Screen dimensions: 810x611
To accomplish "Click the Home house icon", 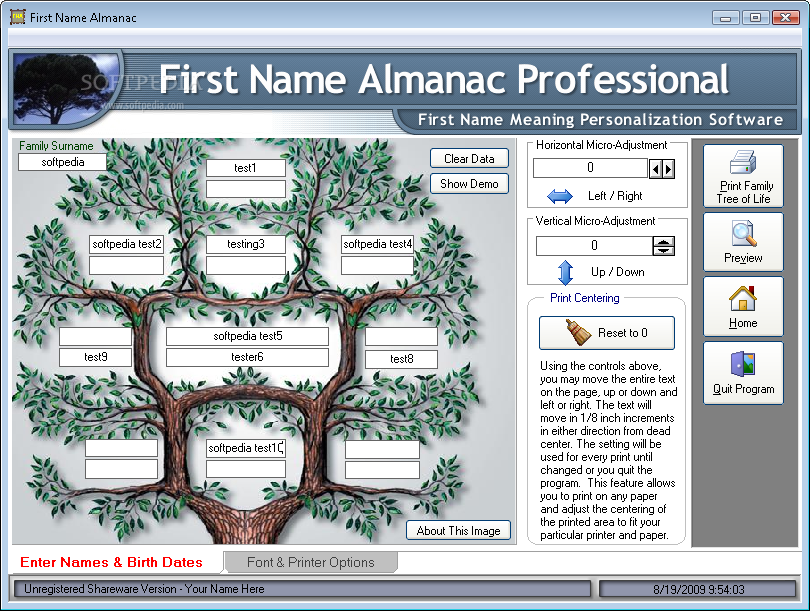I will coord(743,299).
